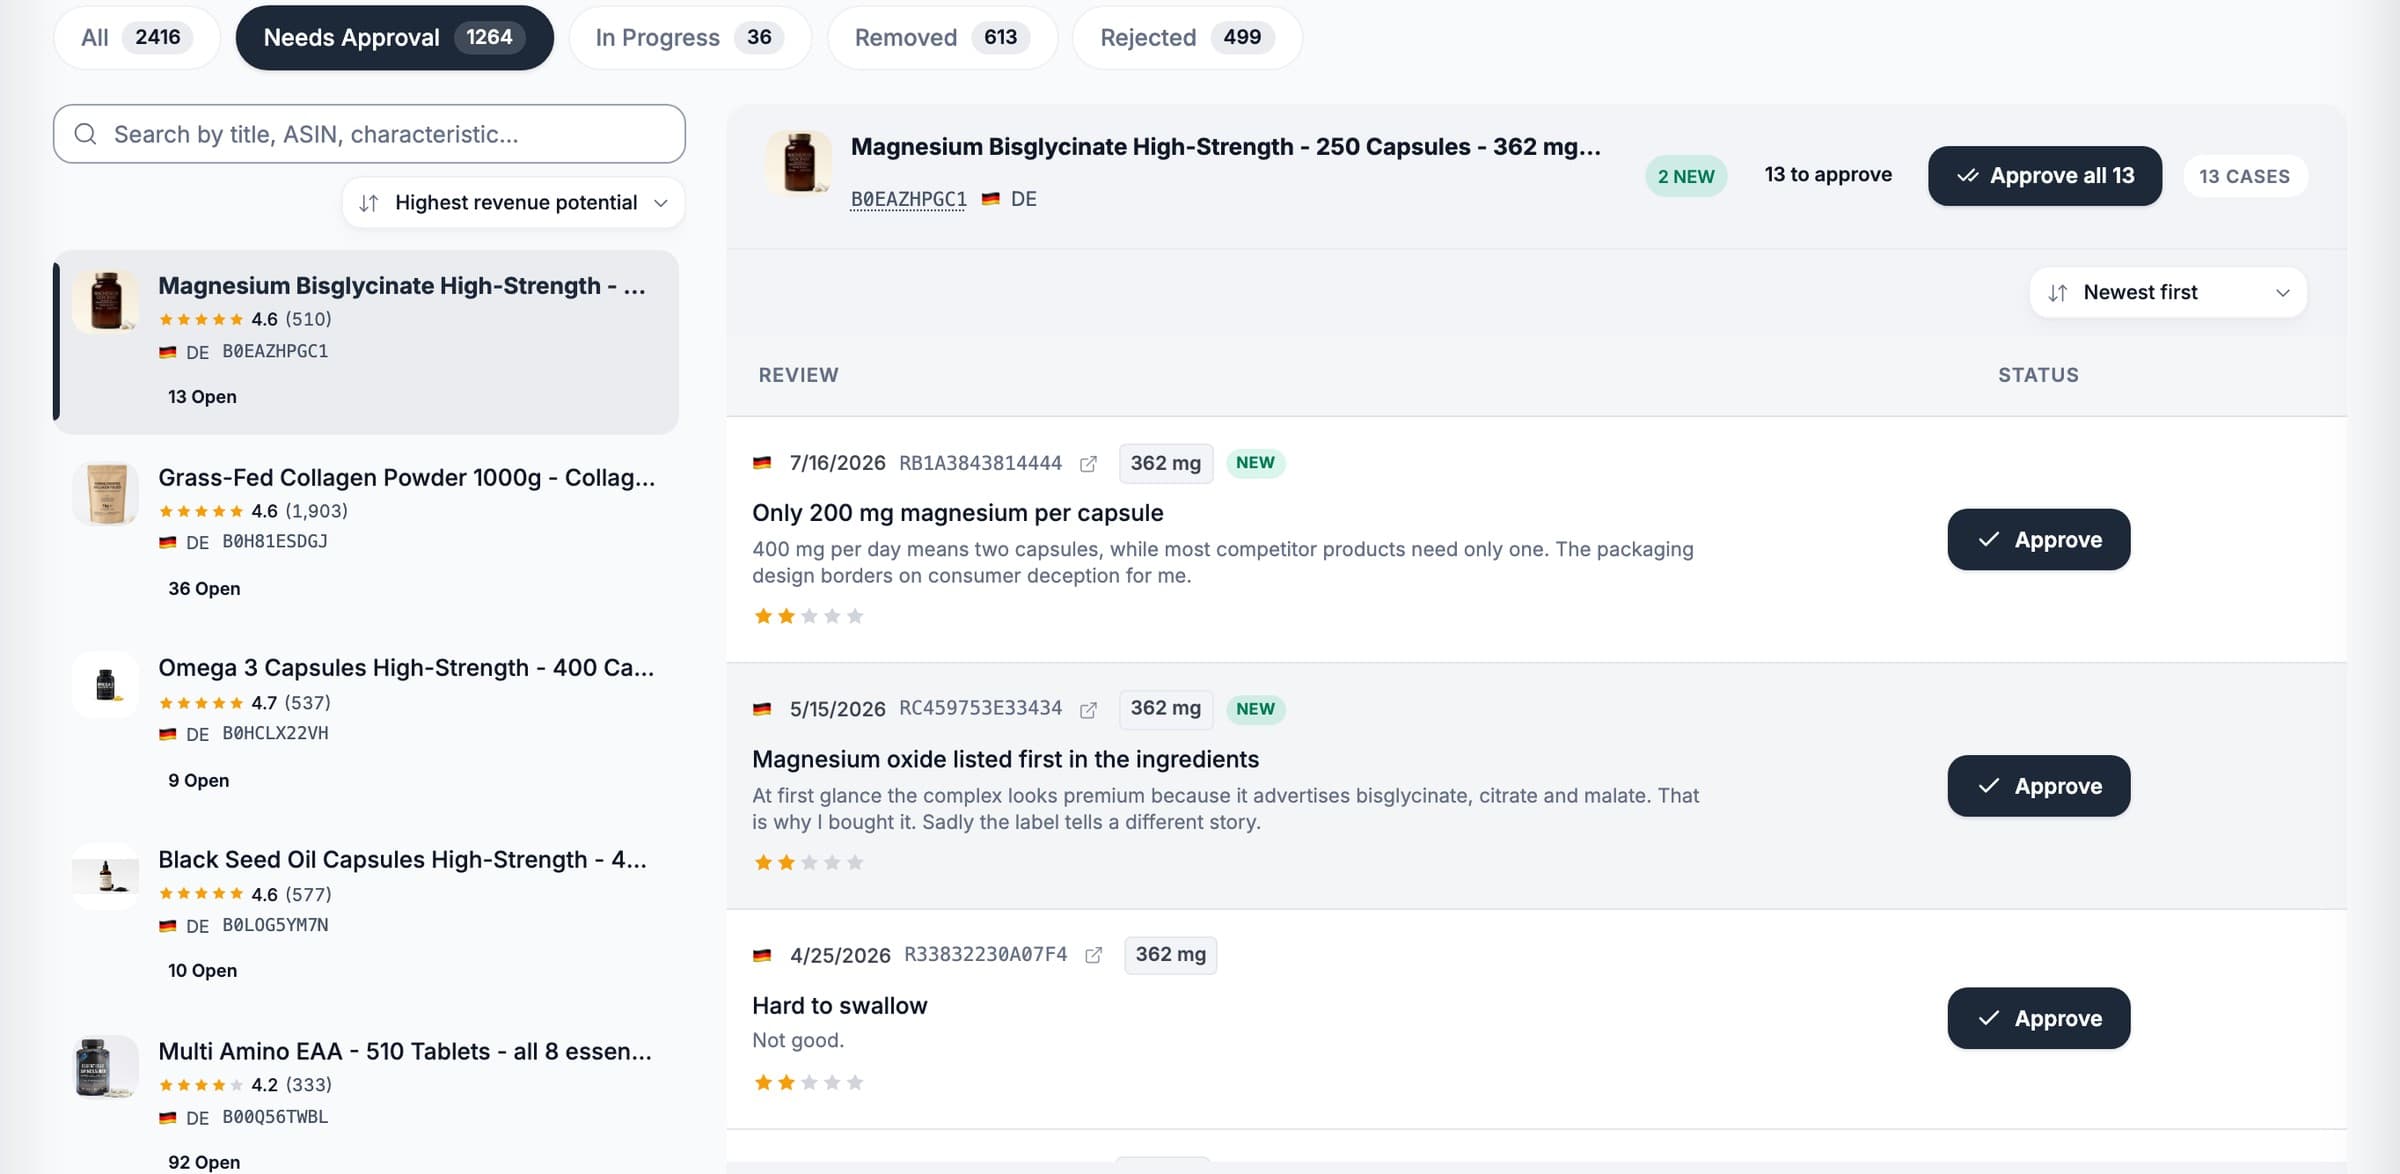
Task: Click '10 Open' under Black Seed Oil
Action: [x=202, y=971]
